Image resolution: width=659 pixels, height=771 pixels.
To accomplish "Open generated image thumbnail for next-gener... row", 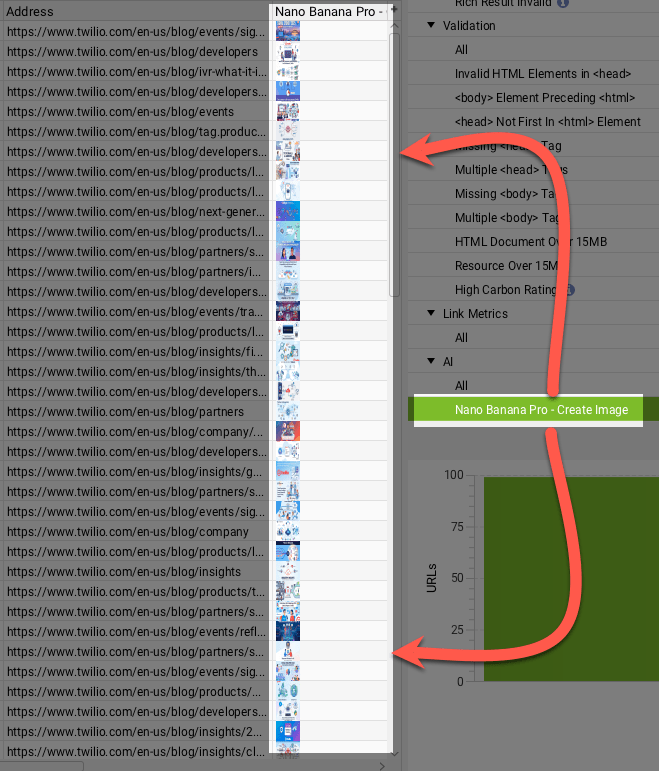I will click(288, 212).
